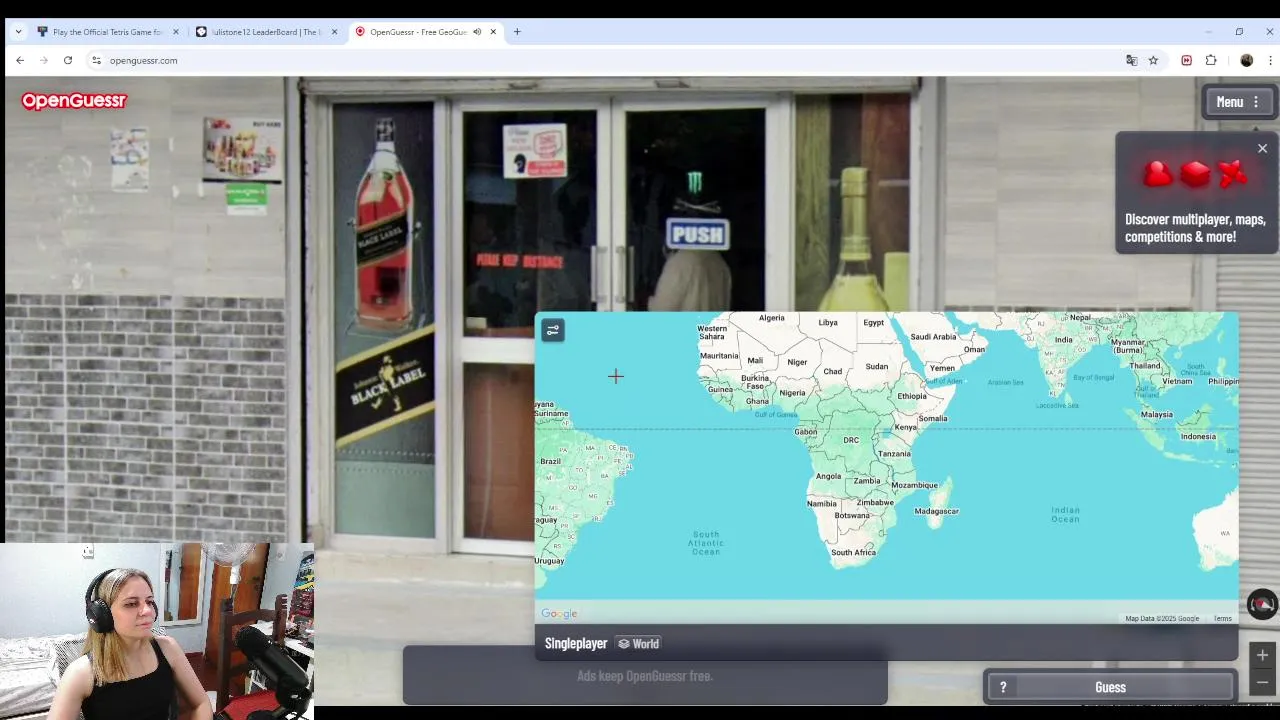Click Brazil on the map
The width and height of the screenshot is (1280, 720).
(550, 461)
